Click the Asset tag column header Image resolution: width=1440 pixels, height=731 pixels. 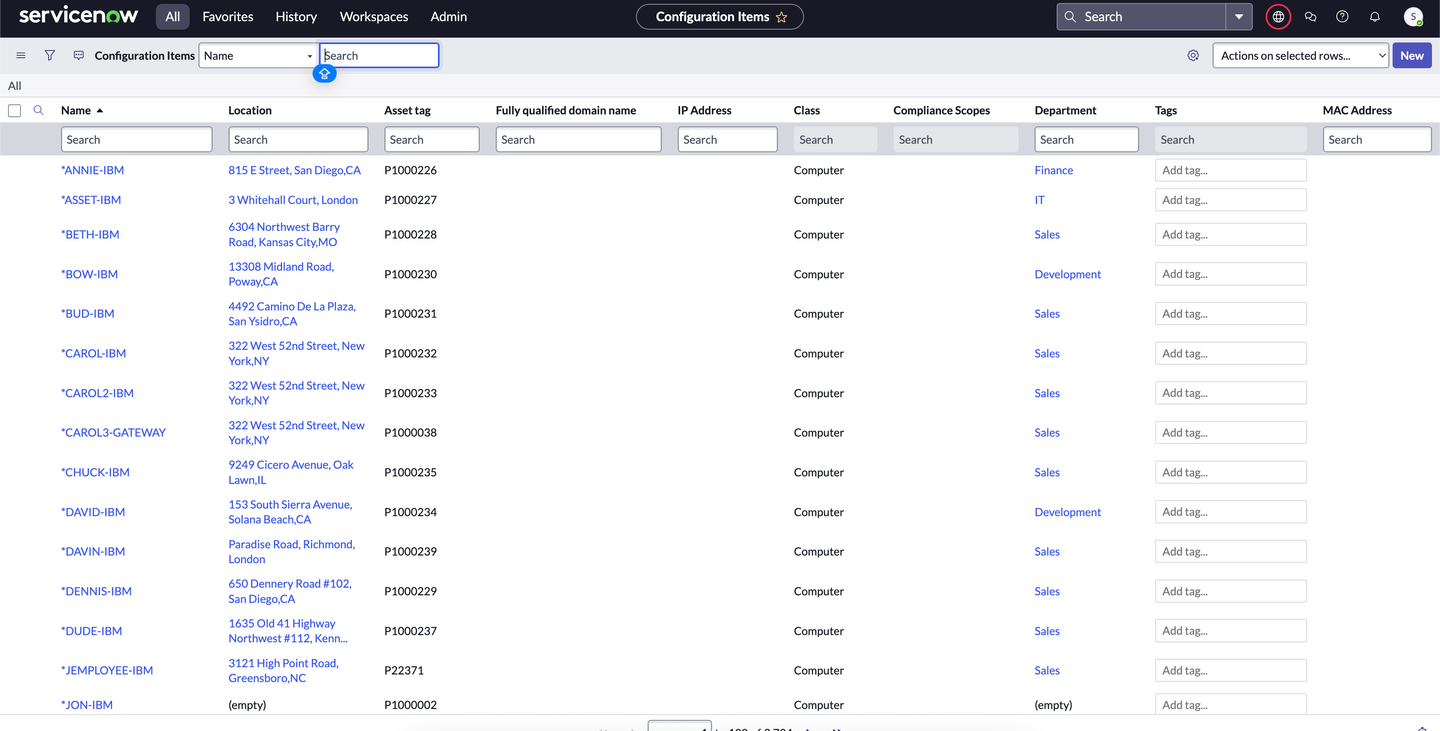click(x=407, y=110)
